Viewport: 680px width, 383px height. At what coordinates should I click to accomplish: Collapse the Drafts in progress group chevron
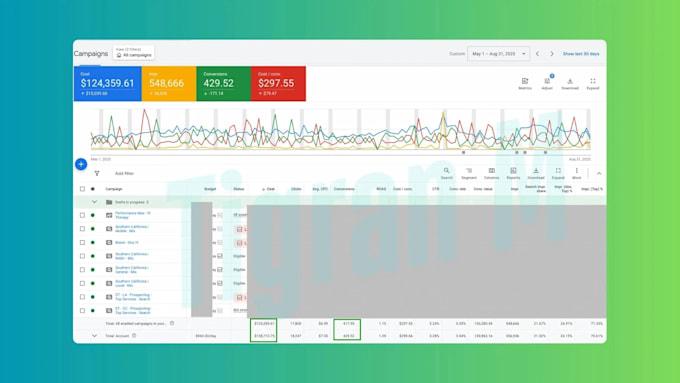[94, 202]
